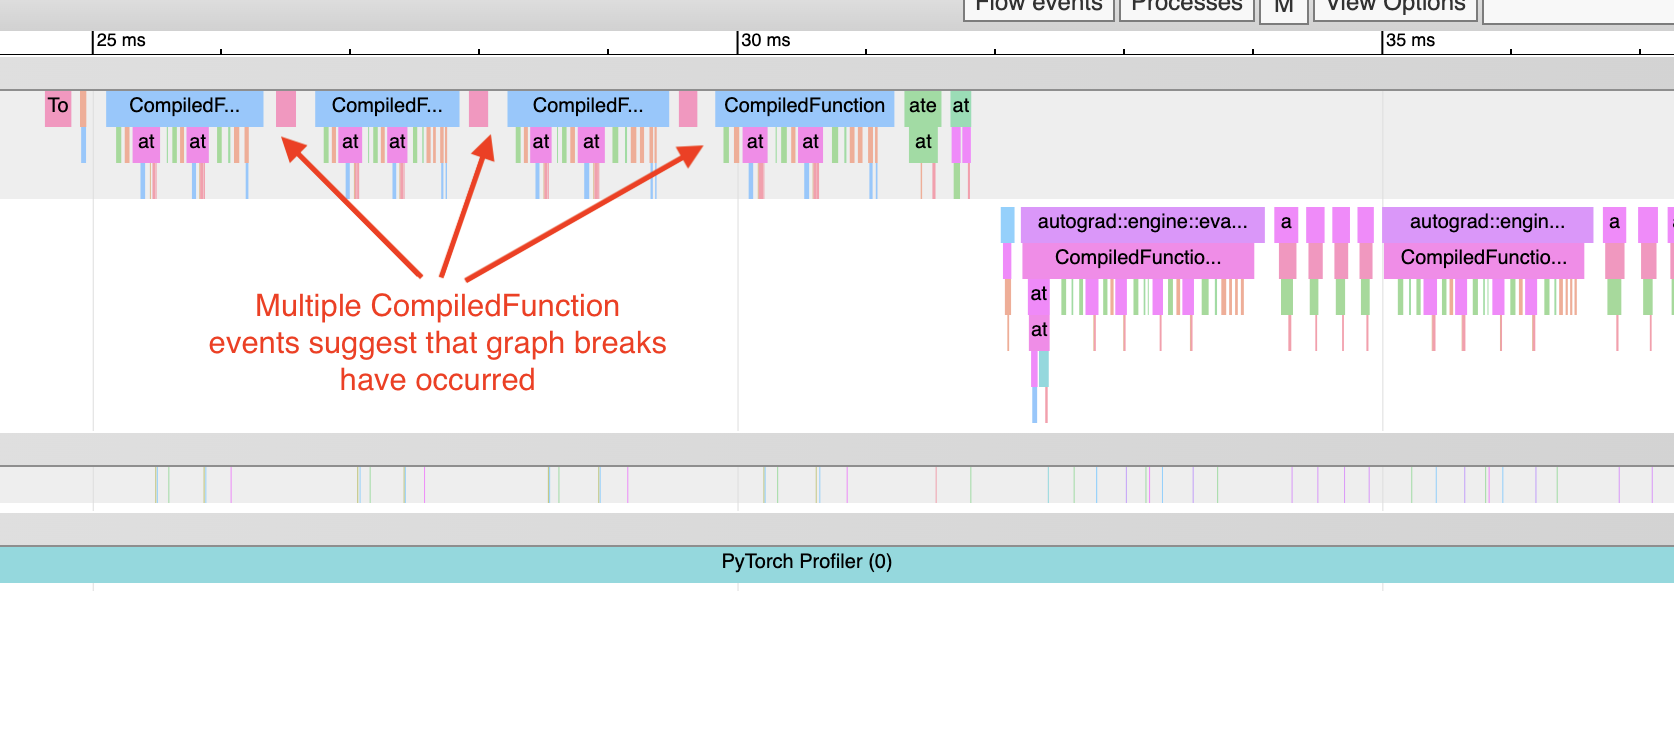Select pink slice right after first CompiledF...
The width and height of the screenshot is (1674, 730).
286,108
